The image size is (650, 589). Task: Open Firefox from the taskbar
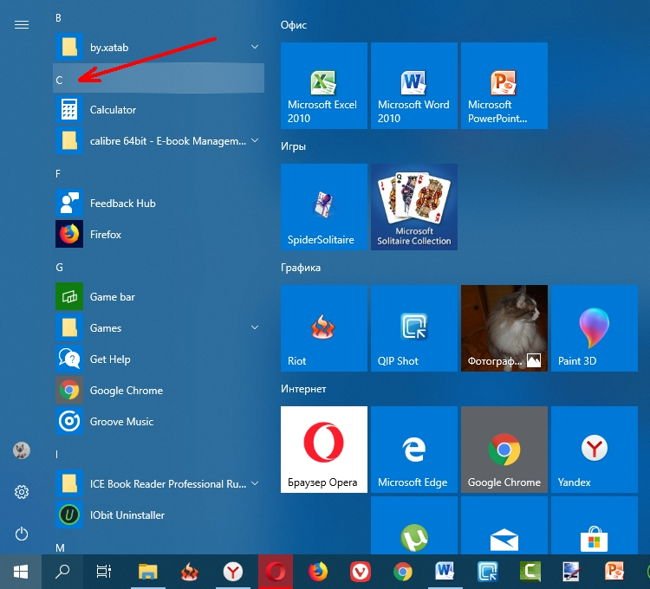pyautogui.click(x=318, y=572)
